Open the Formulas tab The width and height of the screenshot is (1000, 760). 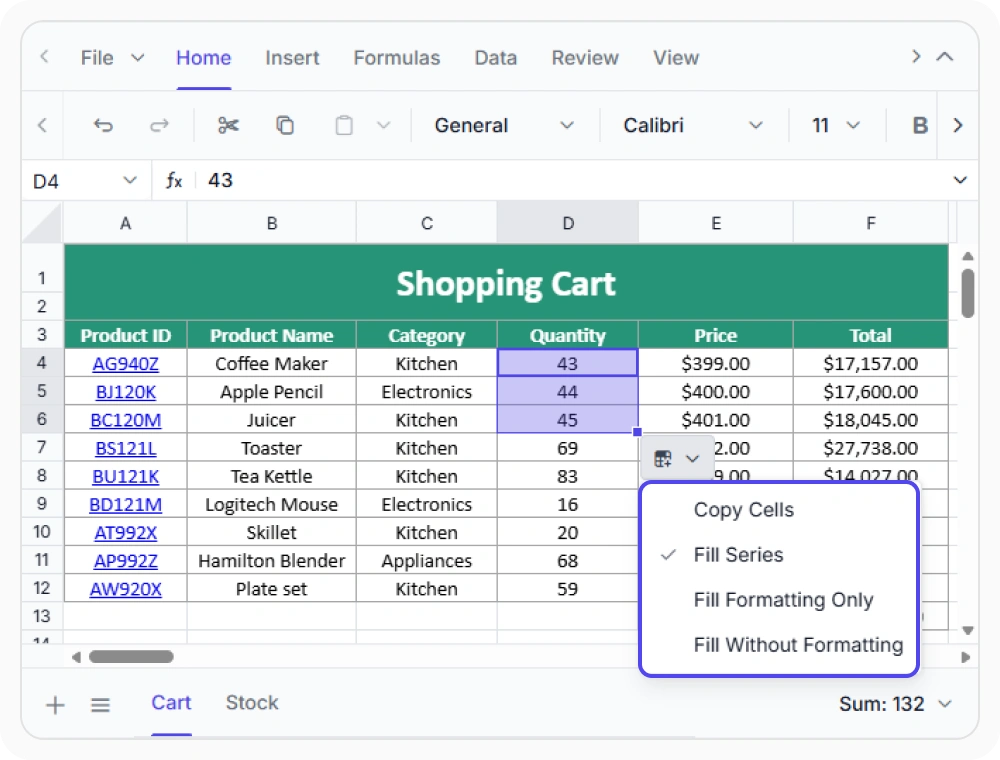pyautogui.click(x=397, y=58)
